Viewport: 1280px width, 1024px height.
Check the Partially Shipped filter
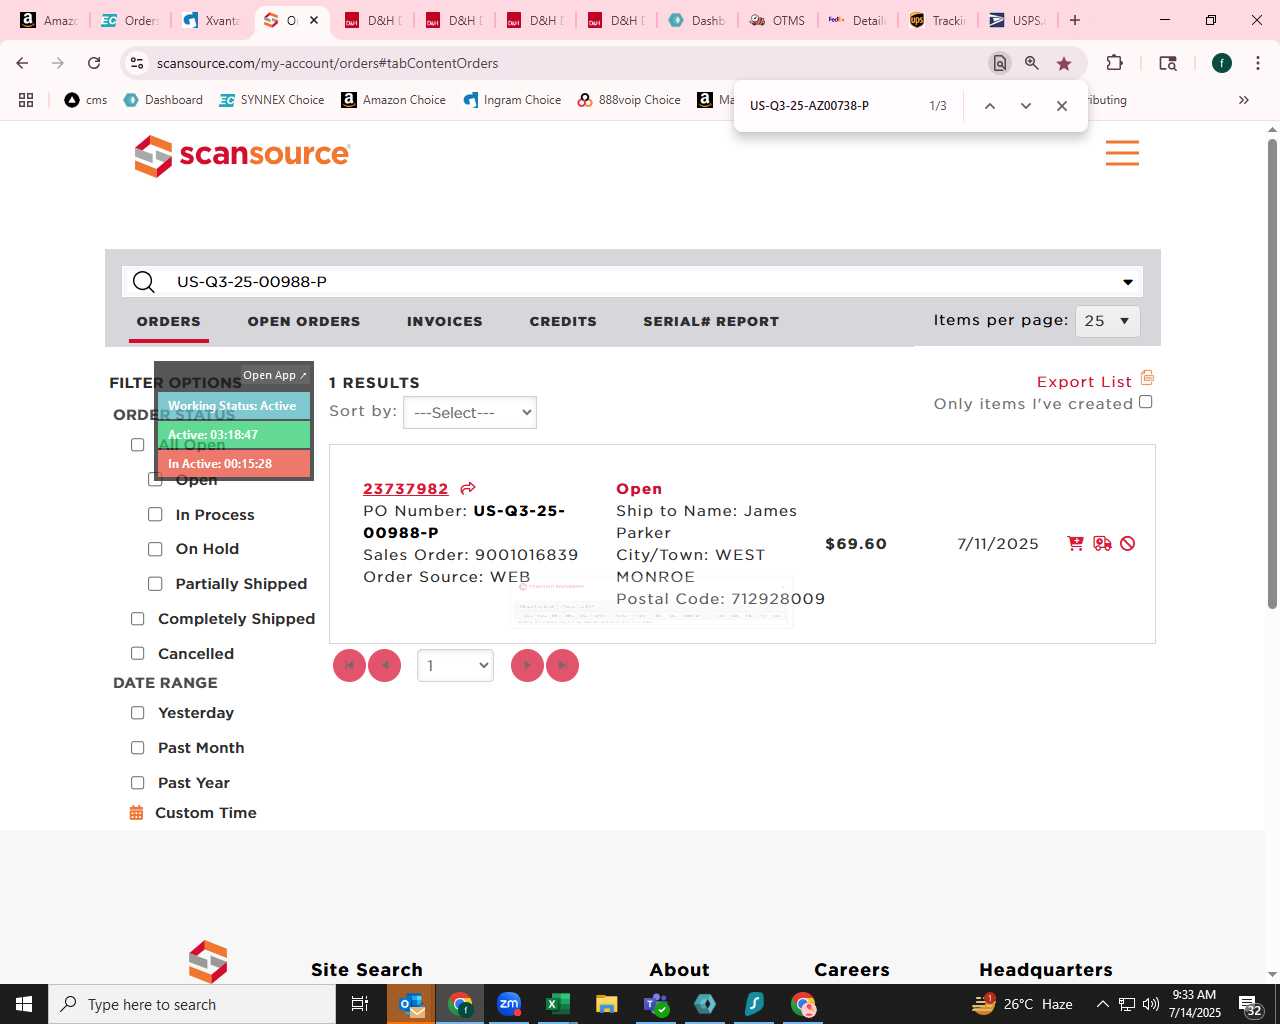click(x=155, y=584)
